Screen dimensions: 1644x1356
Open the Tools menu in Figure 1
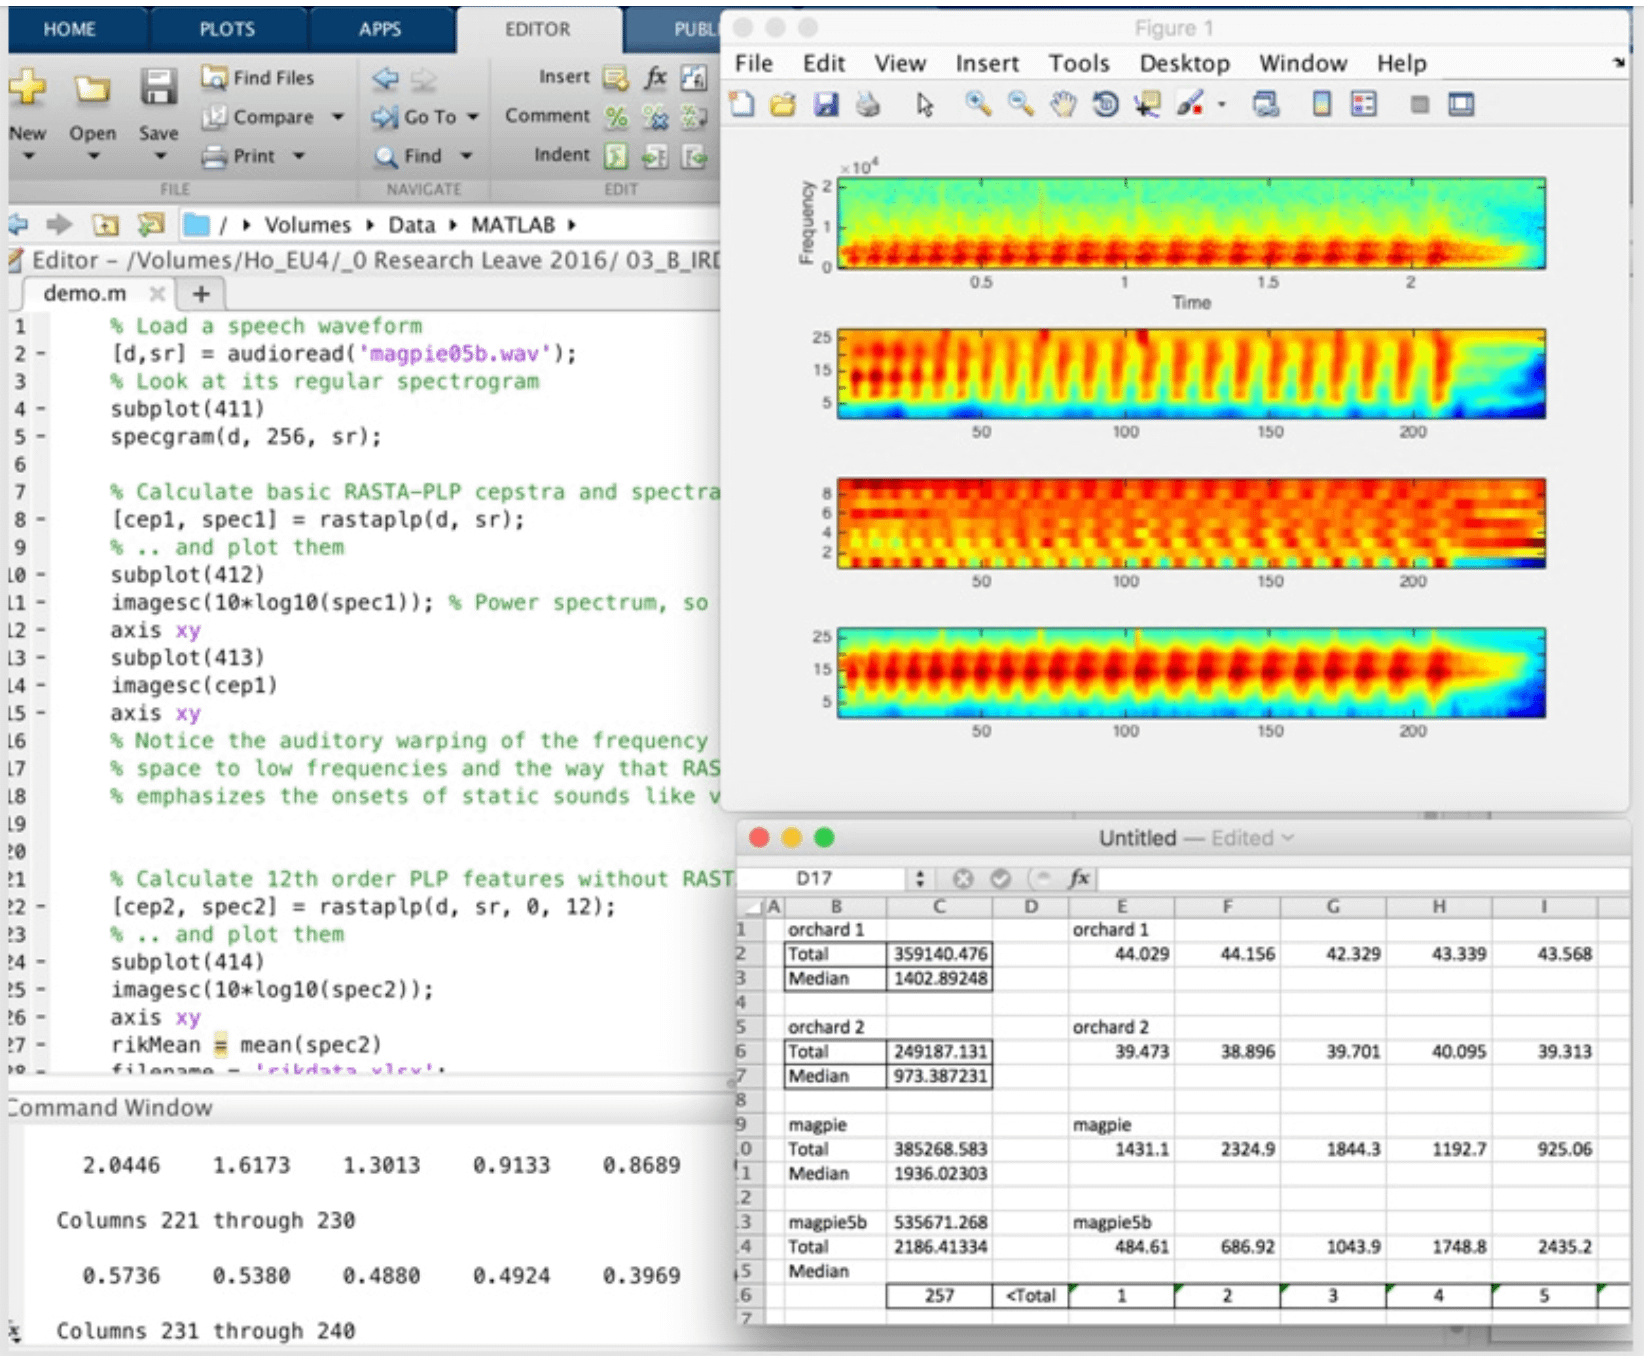1078,64
